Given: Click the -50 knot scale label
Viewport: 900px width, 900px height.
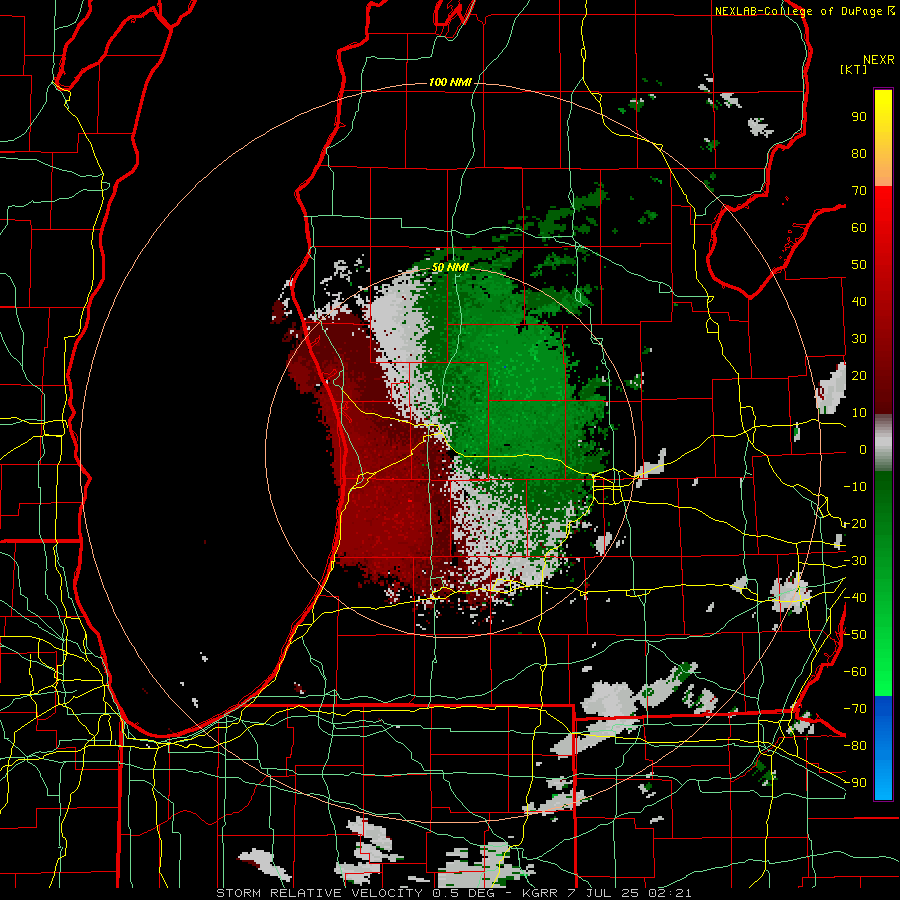Looking at the screenshot, I should [x=855, y=635].
